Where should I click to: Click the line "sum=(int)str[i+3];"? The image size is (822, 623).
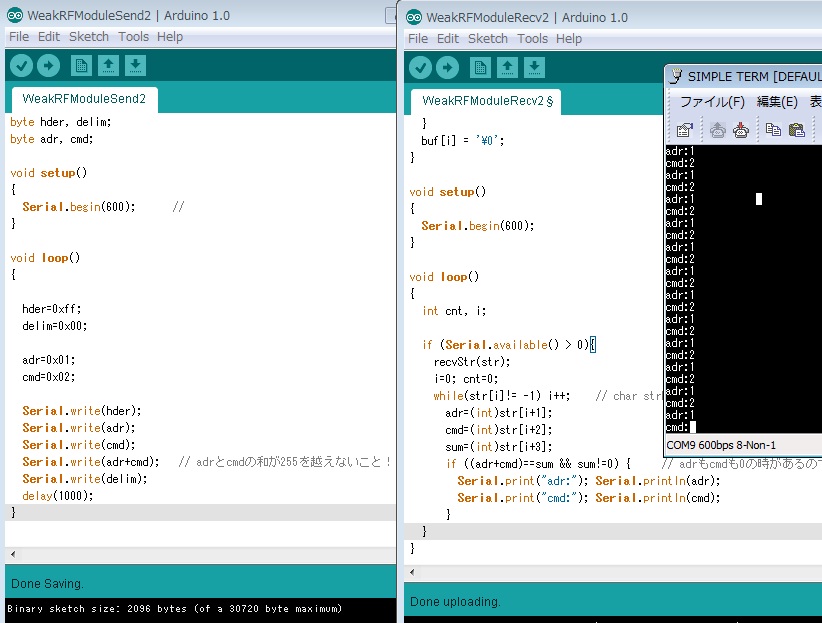click(x=499, y=447)
